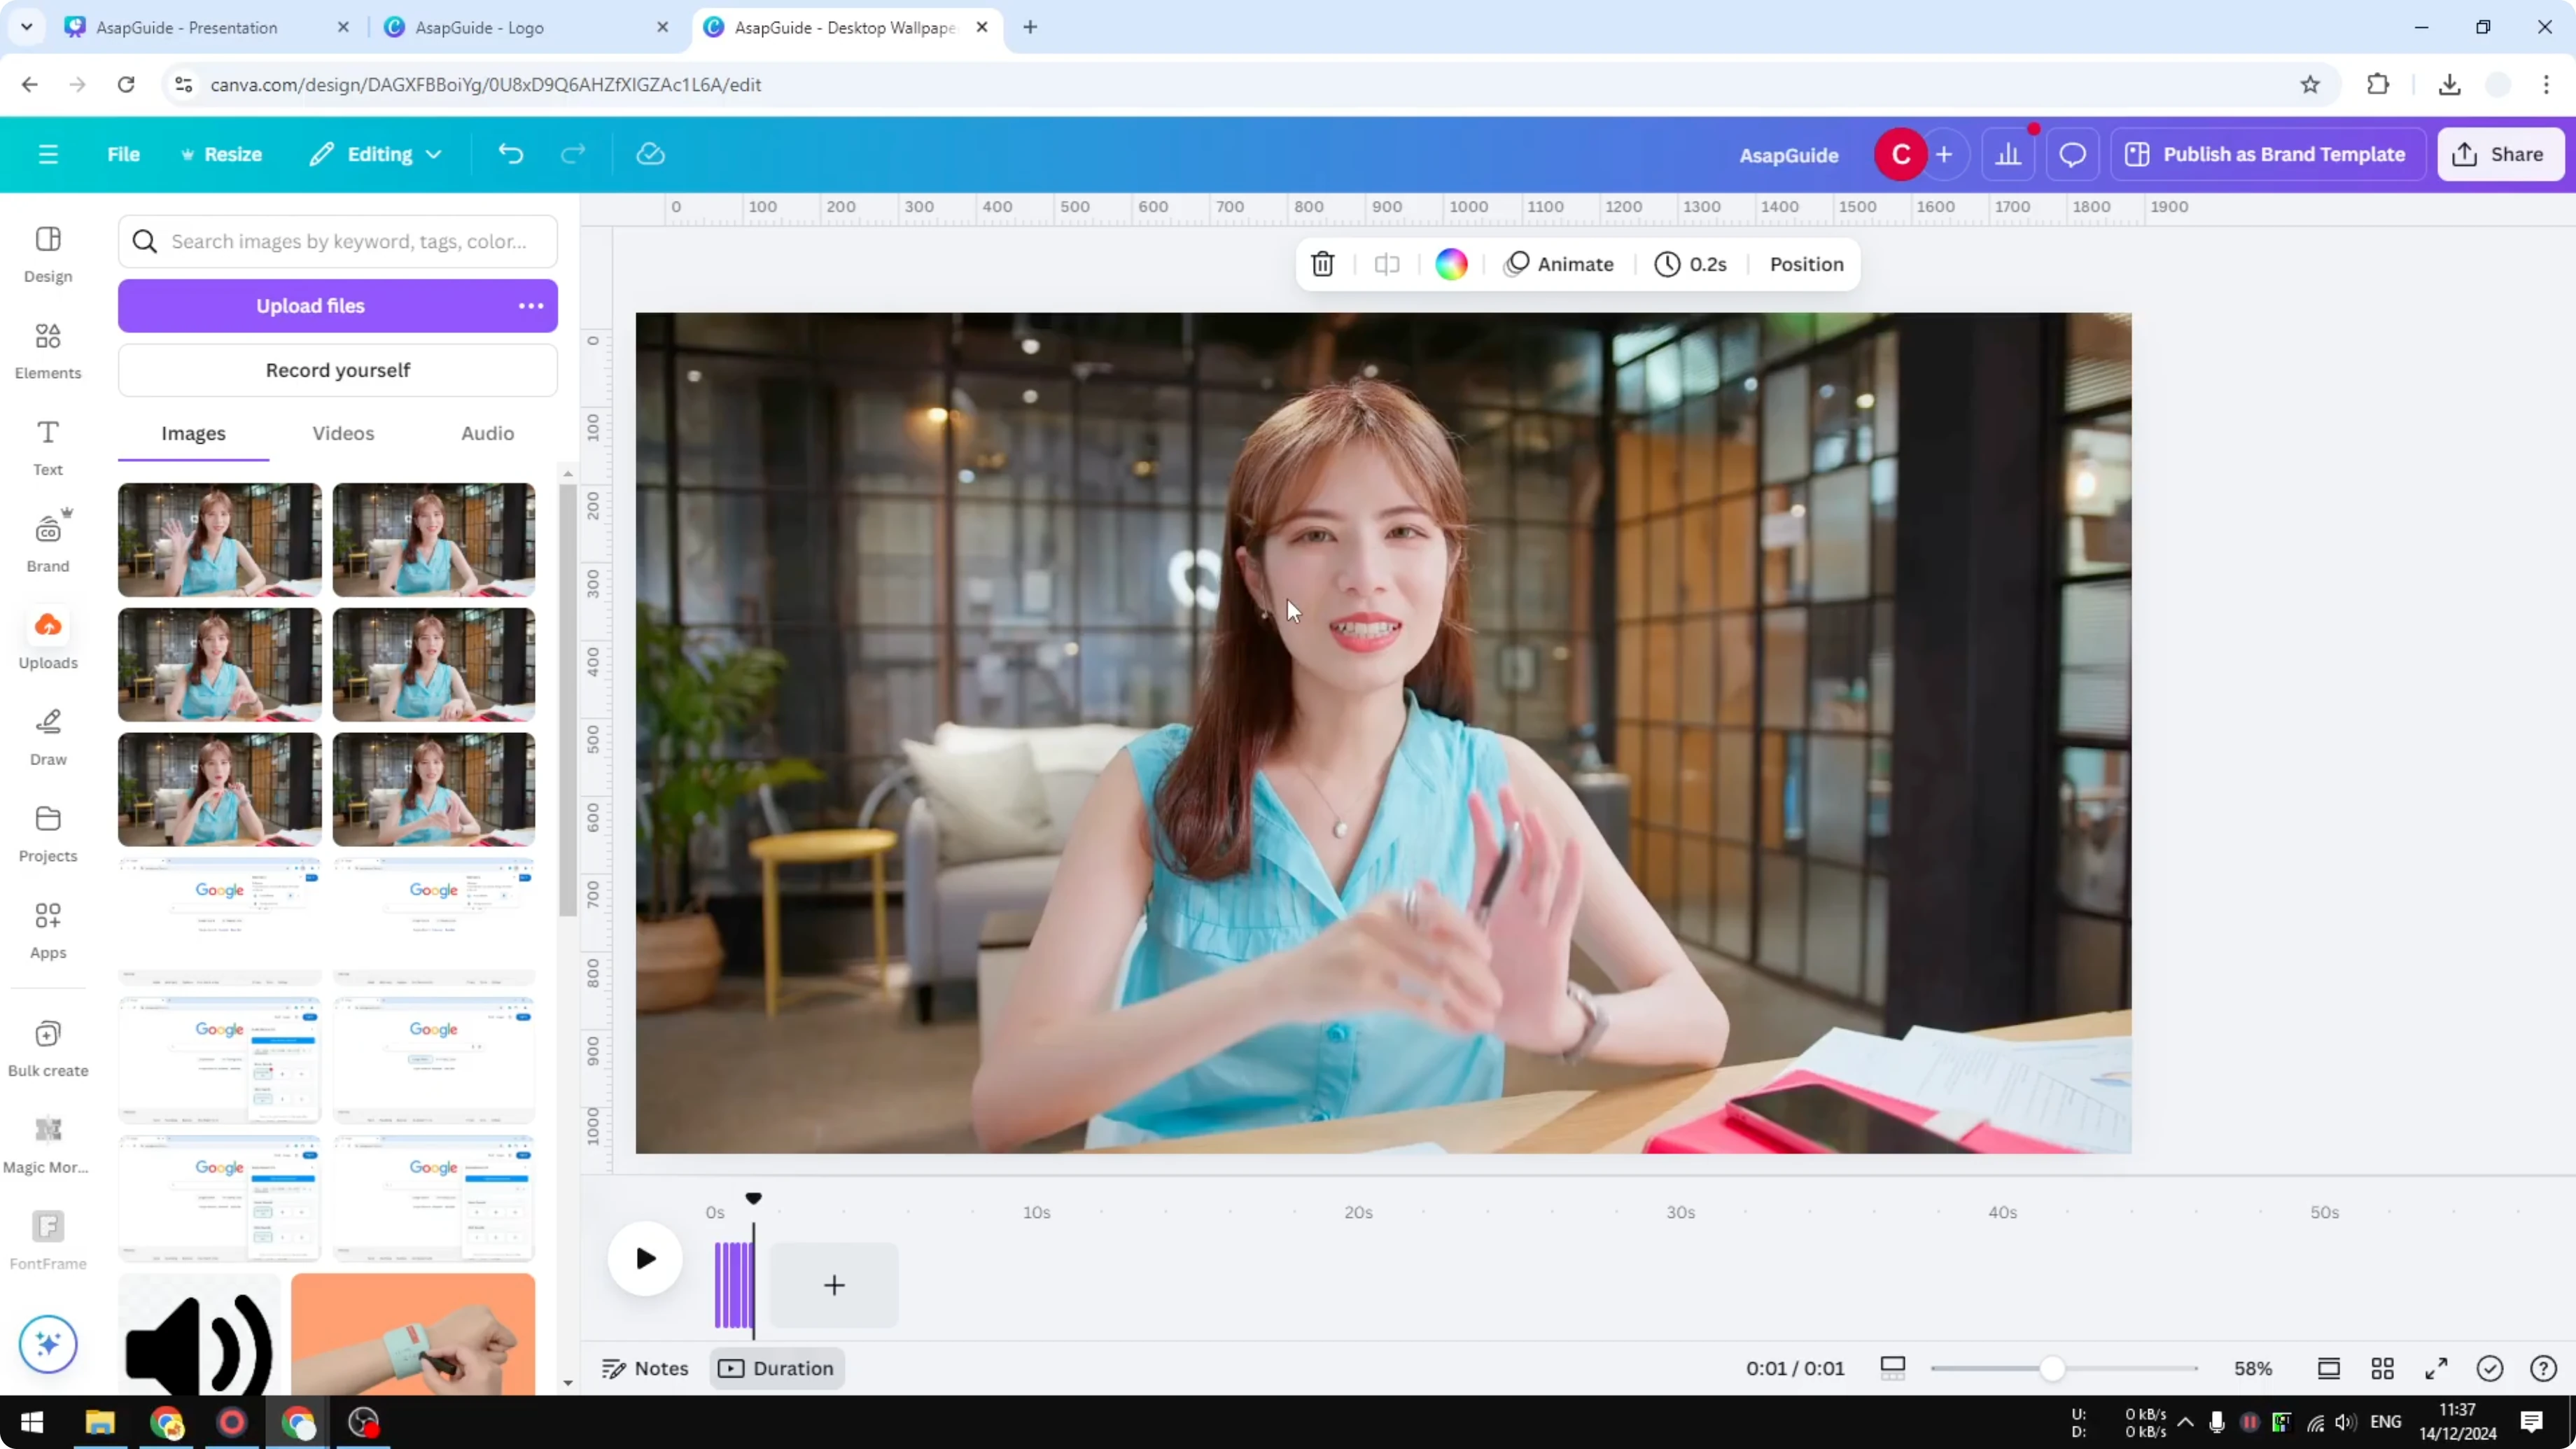Open the analytics bar chart icon
Viewport: 2576px width, 1449px height.
[x=2008, y=155]
